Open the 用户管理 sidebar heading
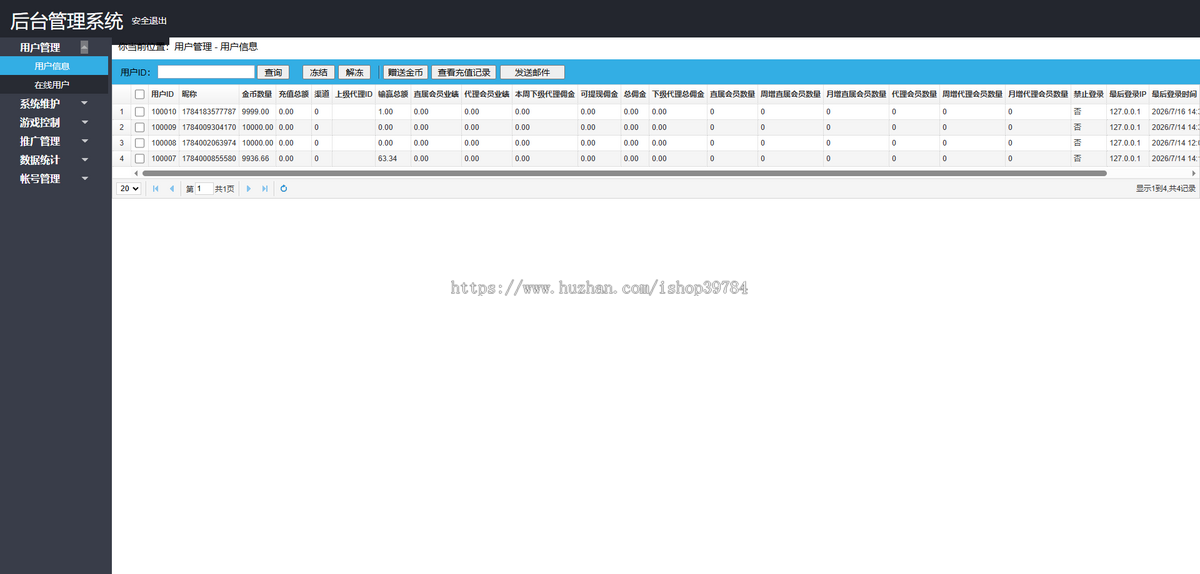Viewport: 1200px width, 574px height. point(40,47)
